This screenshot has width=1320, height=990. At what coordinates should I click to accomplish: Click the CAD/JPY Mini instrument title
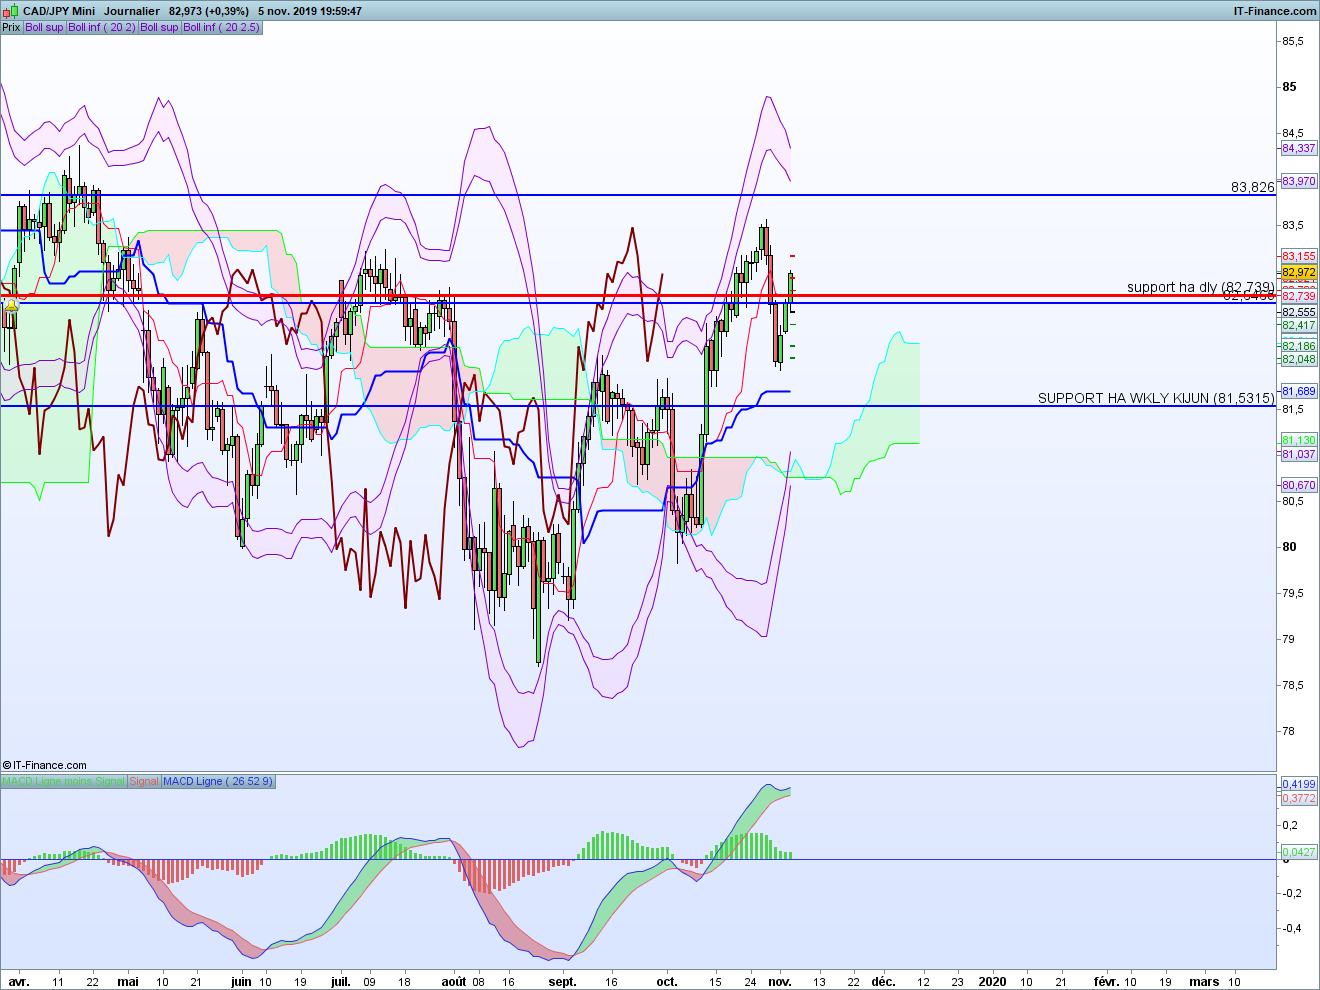59,11
